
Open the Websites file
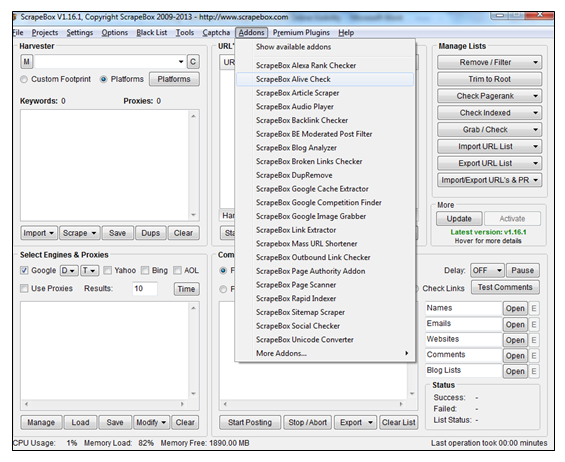[515, 340]
